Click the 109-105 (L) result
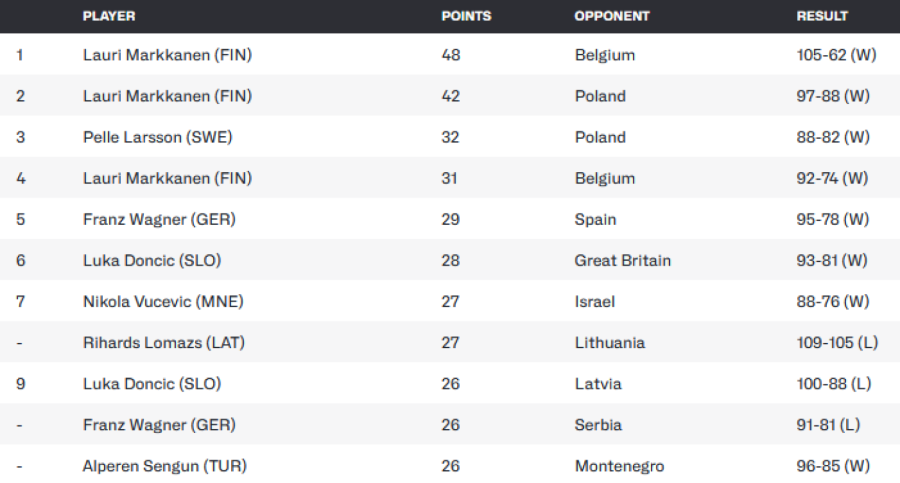This screenshot has height=483, width=900. (837, 342)
